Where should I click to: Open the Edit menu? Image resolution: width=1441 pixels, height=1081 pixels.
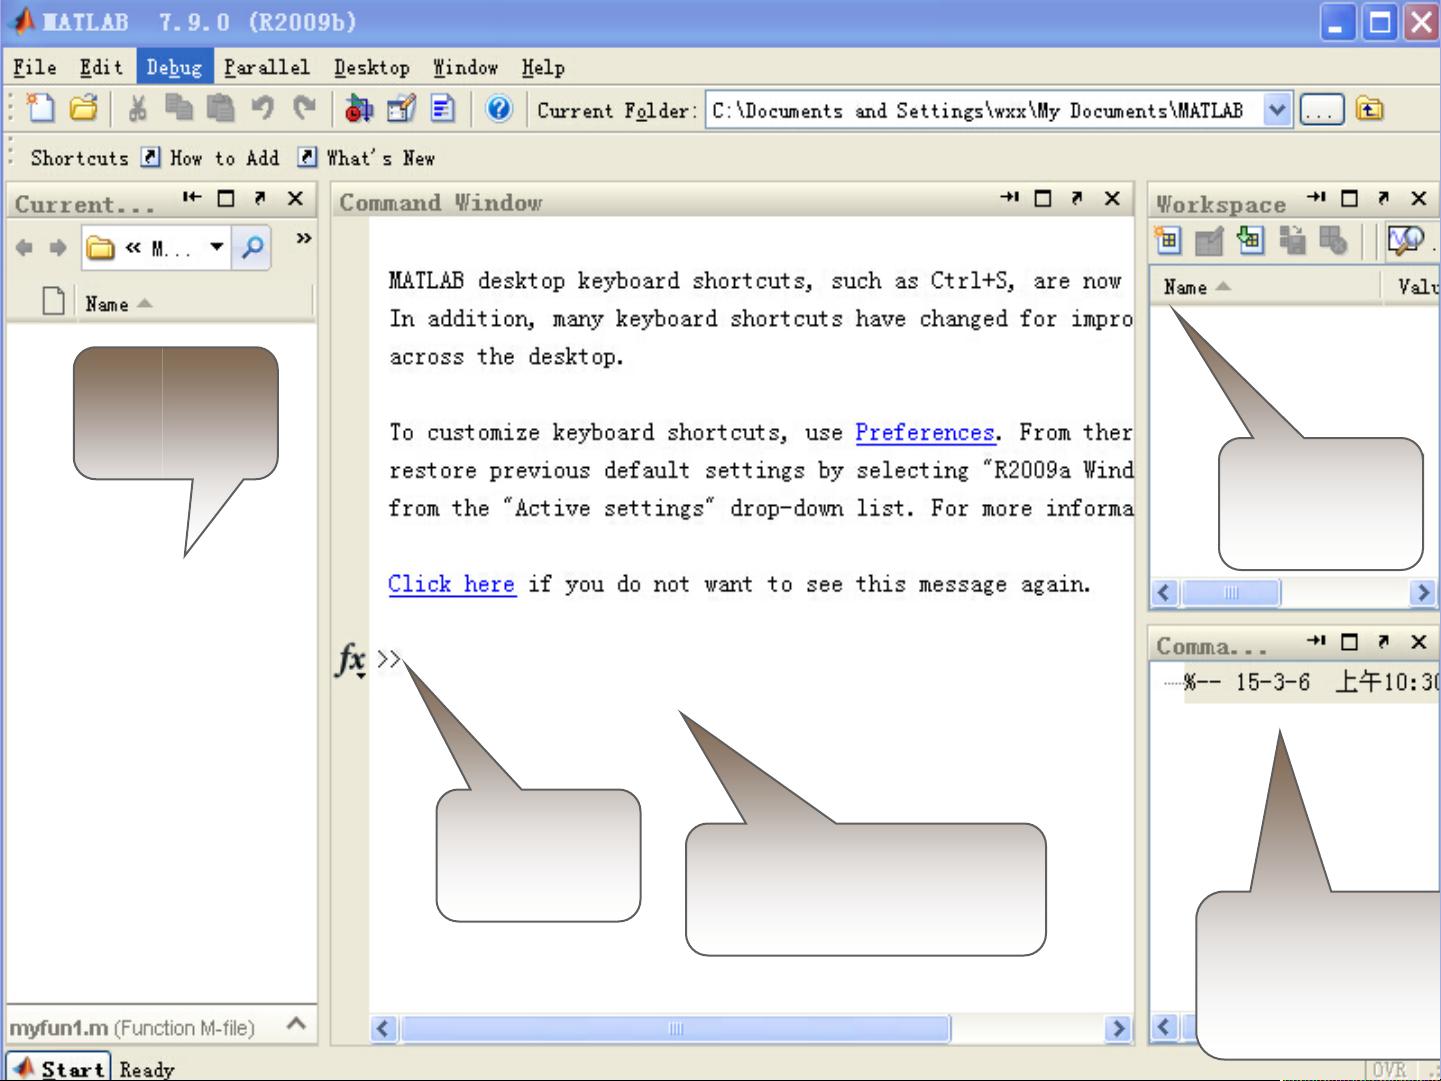(101, 67)
